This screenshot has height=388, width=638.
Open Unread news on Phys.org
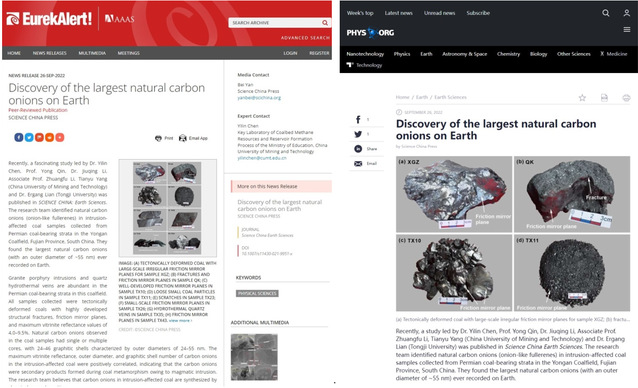coord(439,13)
